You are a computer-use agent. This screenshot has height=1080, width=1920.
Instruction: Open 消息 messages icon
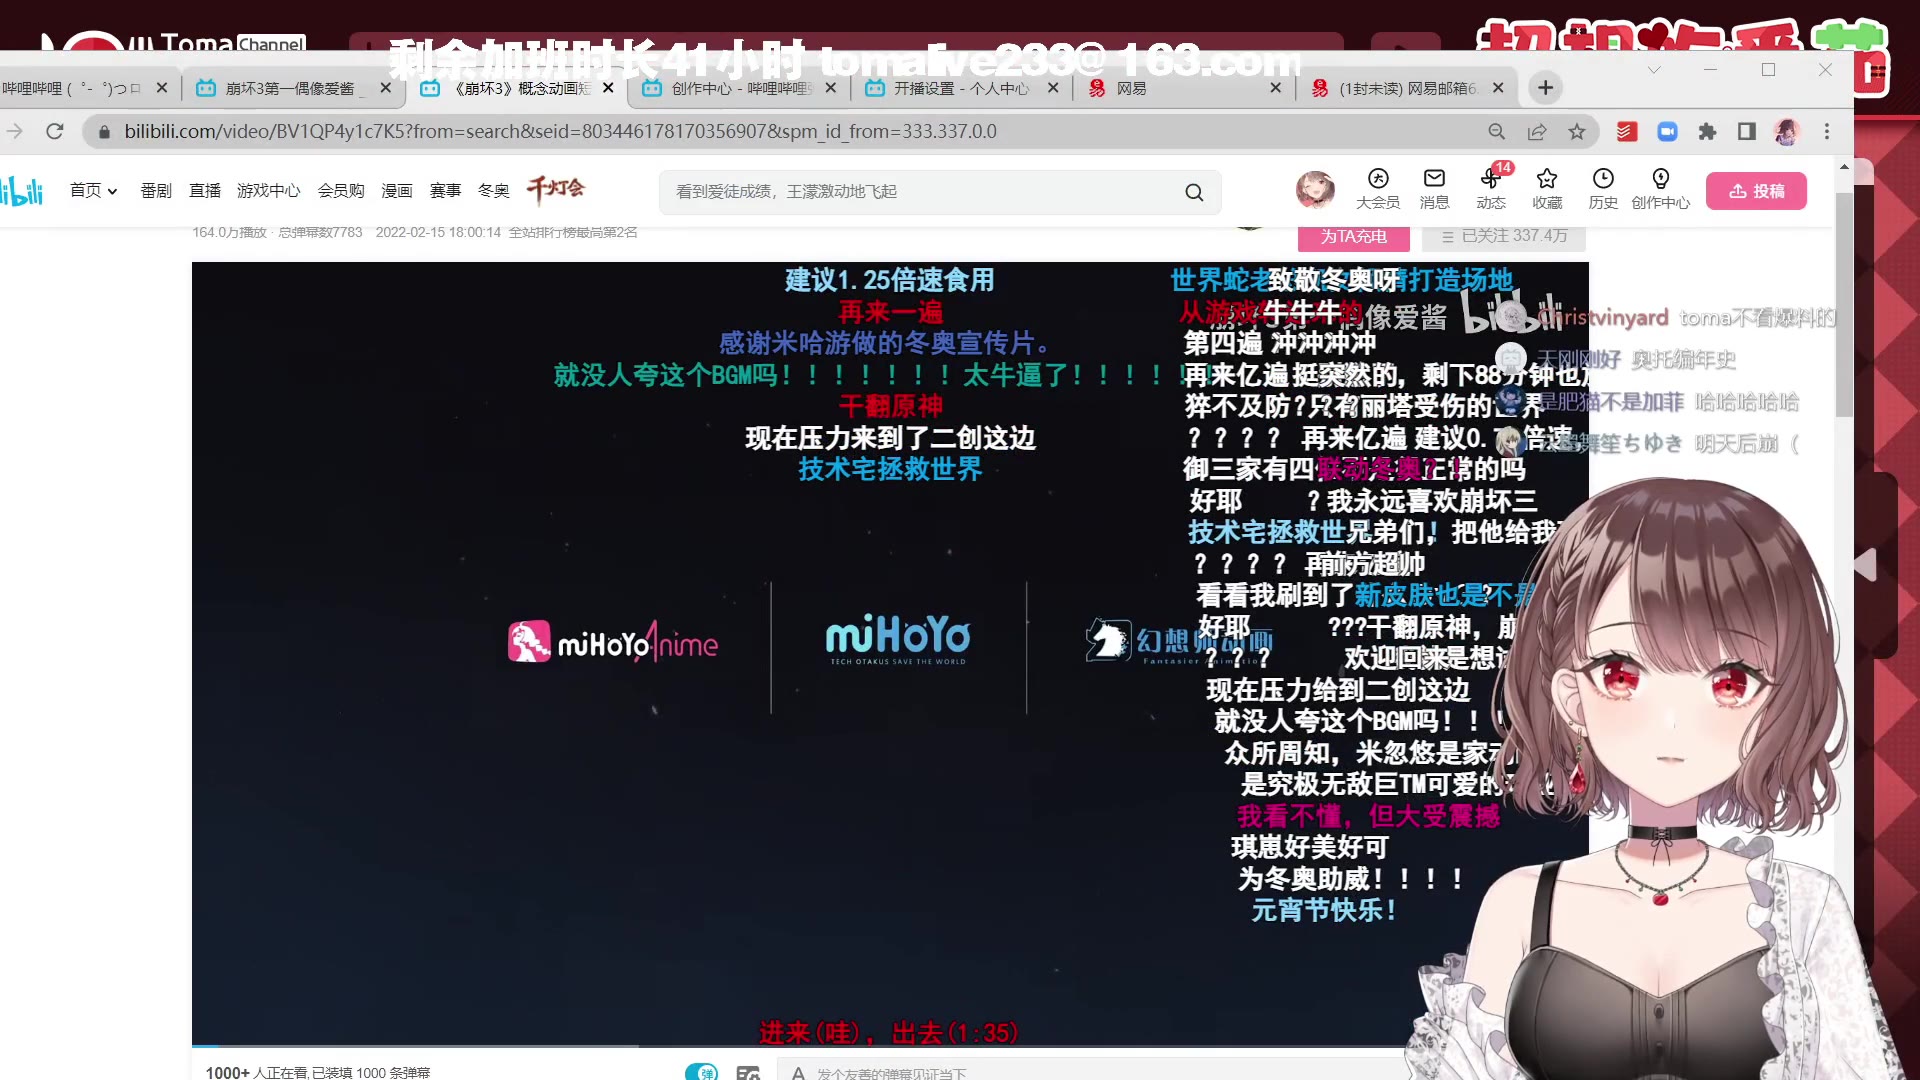(x=1434, y=189)
